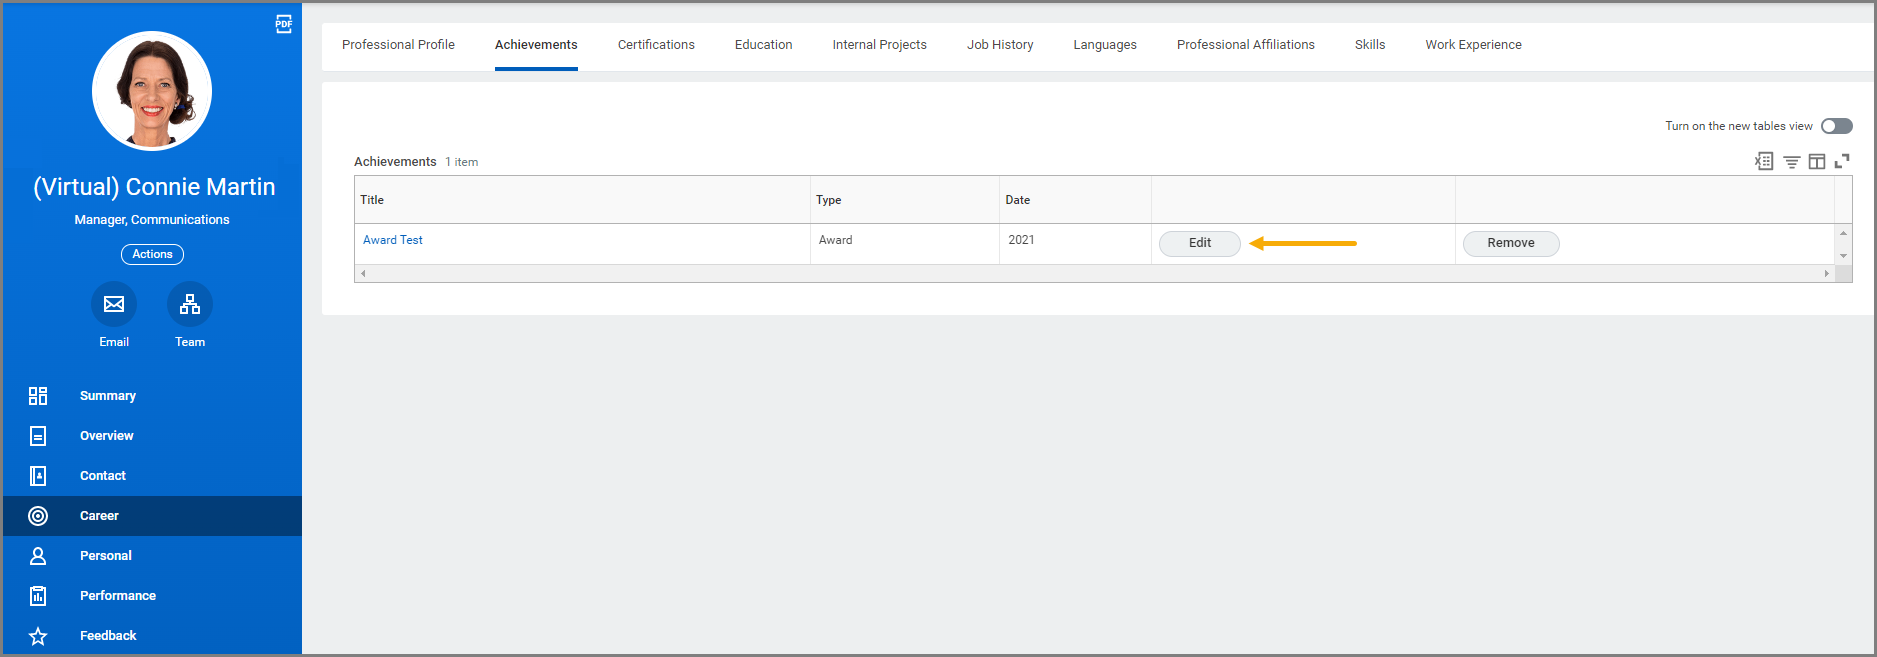This screenshot has width=1877, height=657.
Task: Export Achievements table to Excel
Action: coord(1764,161)
